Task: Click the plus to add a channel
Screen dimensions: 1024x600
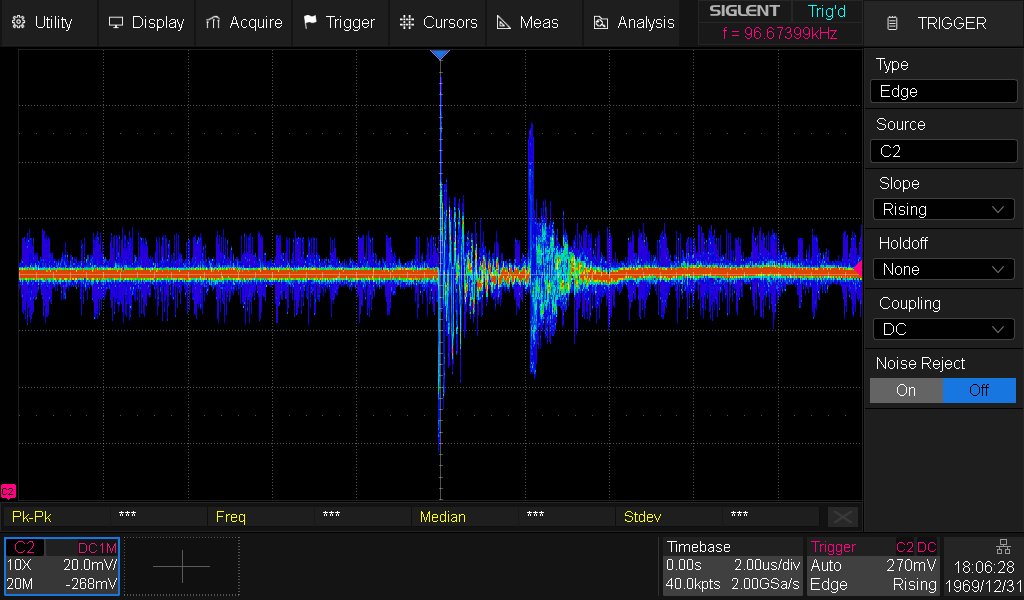Action: [182, 566]
